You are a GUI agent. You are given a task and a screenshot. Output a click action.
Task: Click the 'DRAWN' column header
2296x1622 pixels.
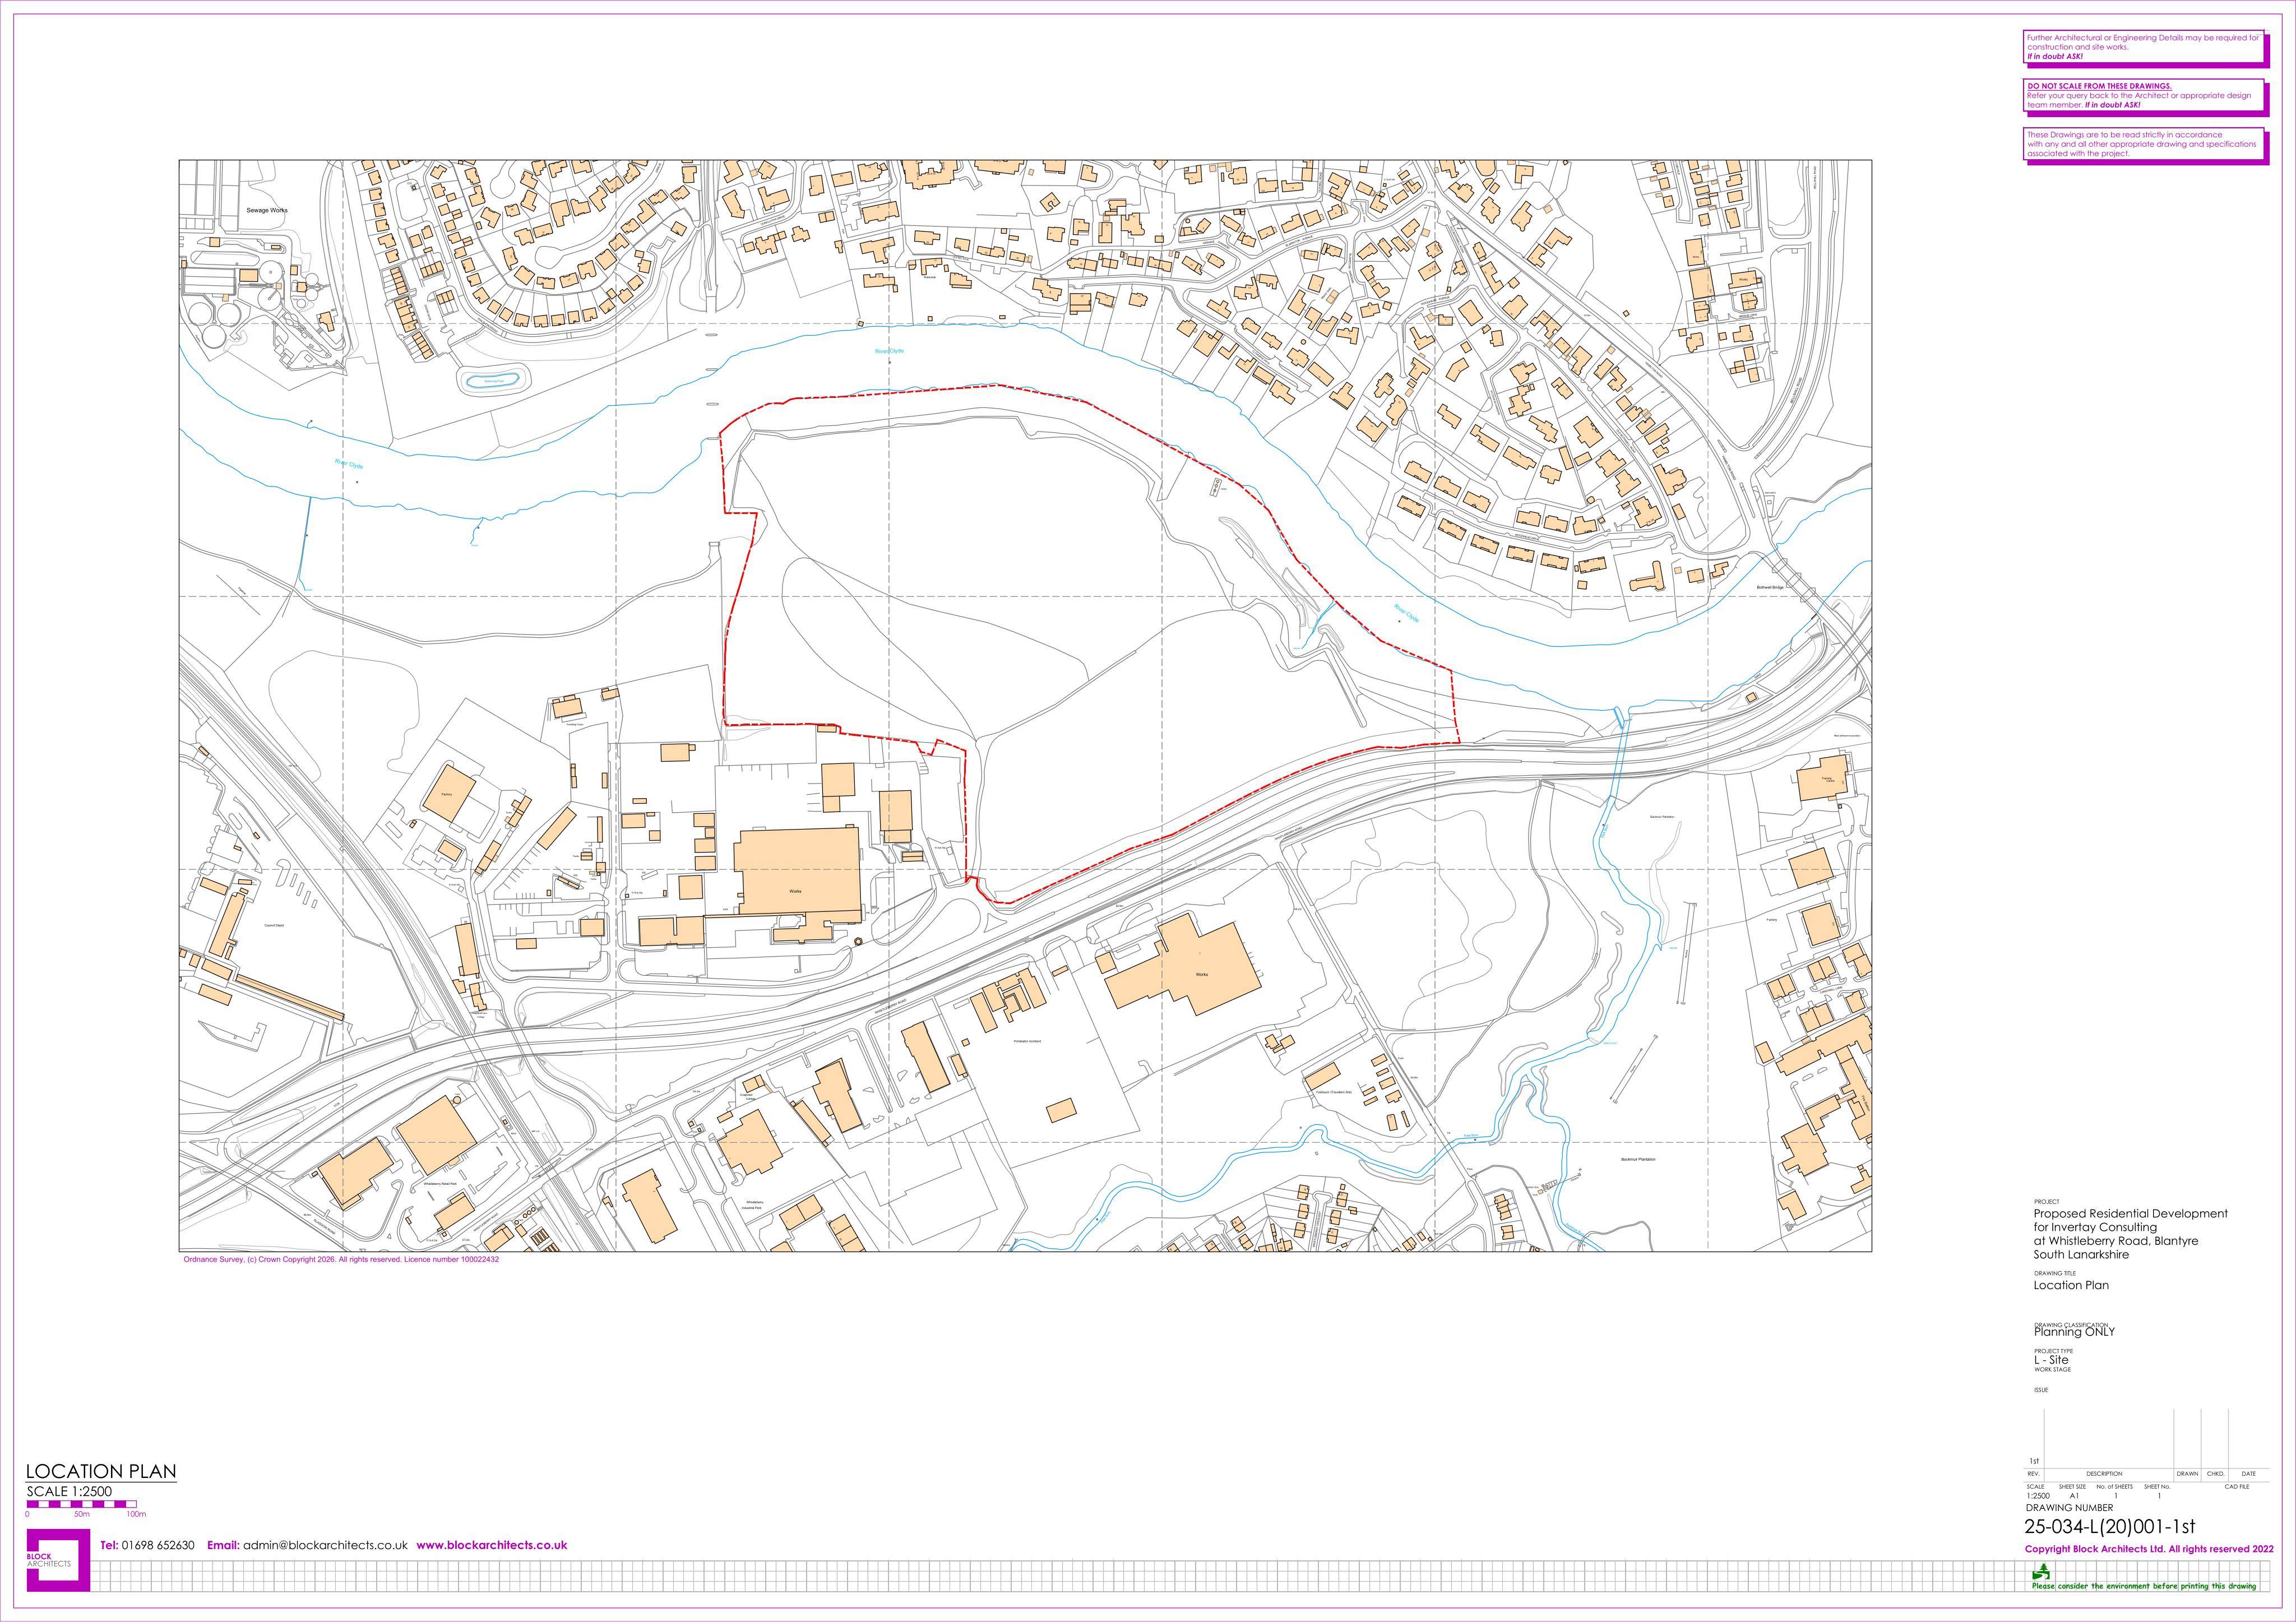(2187, 1474)
